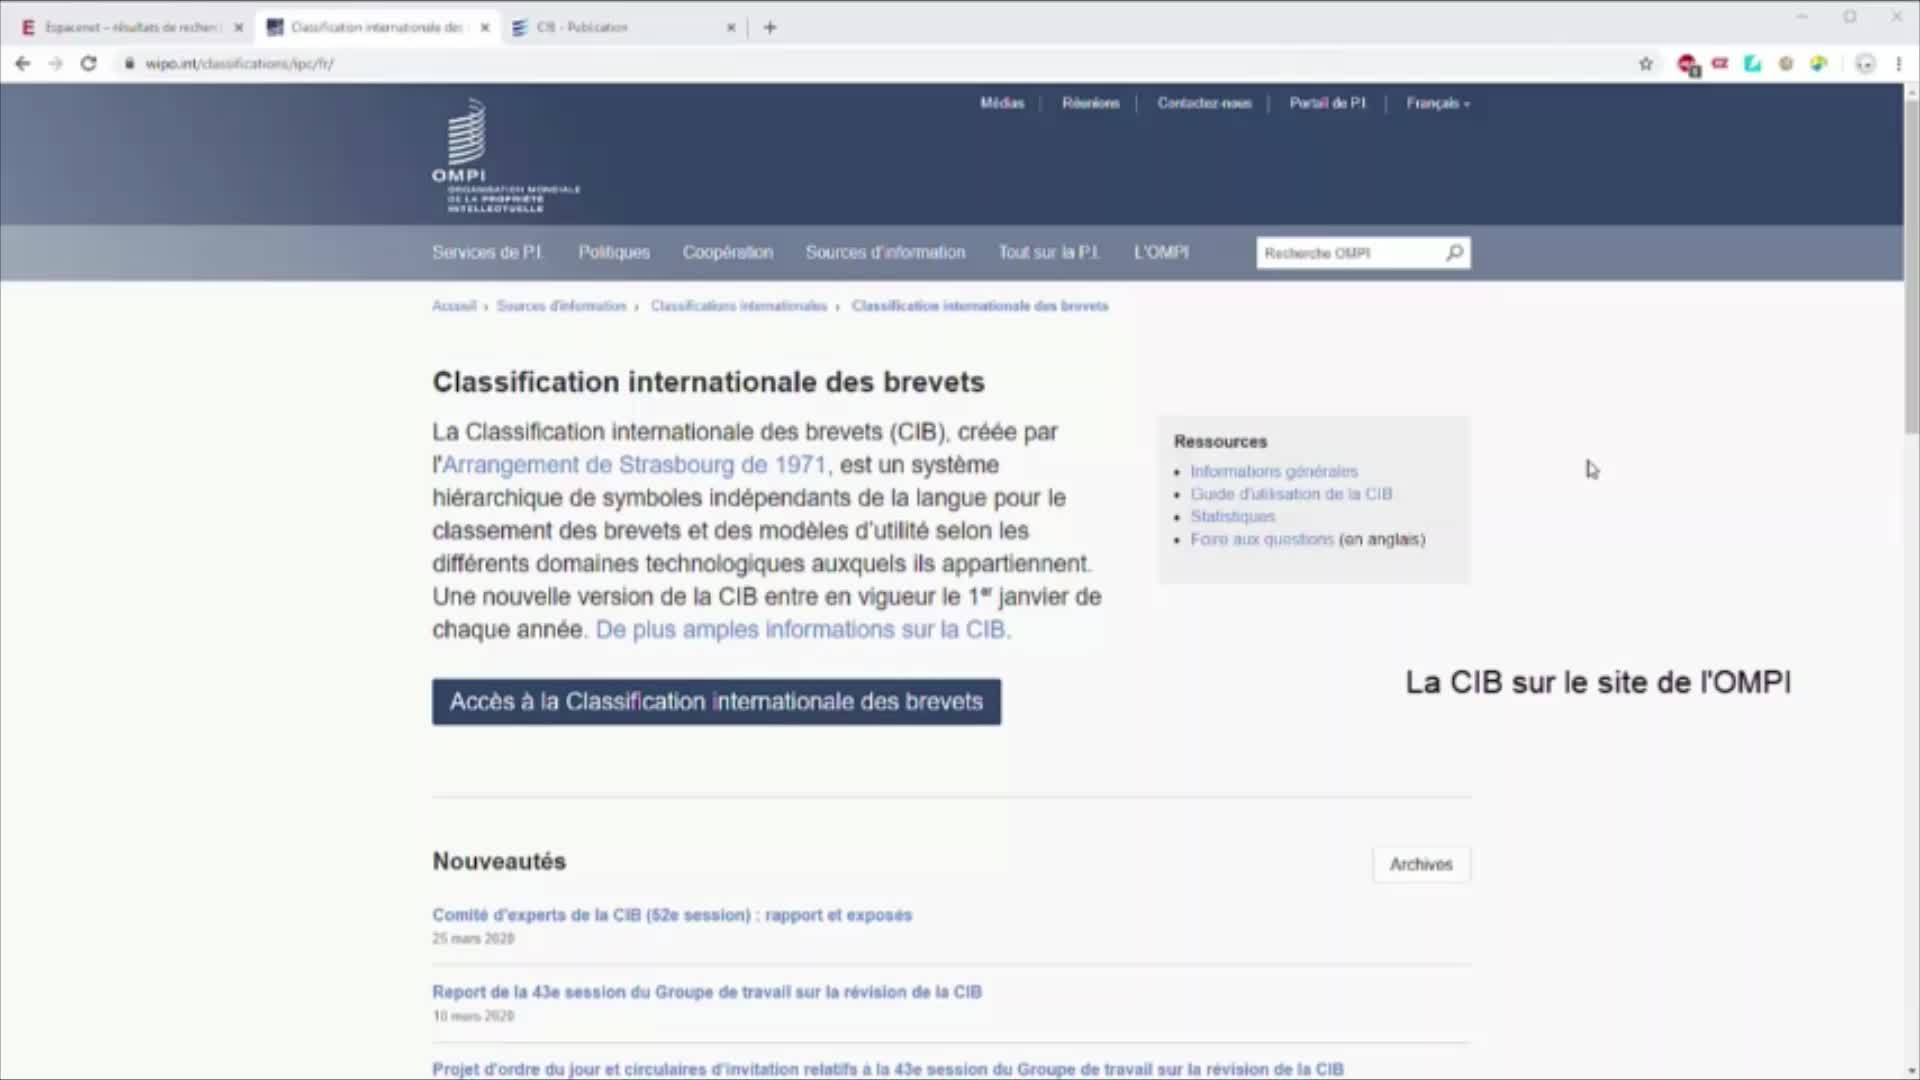
Task: Bookmark this page with the star icon
Action: 1646,64
